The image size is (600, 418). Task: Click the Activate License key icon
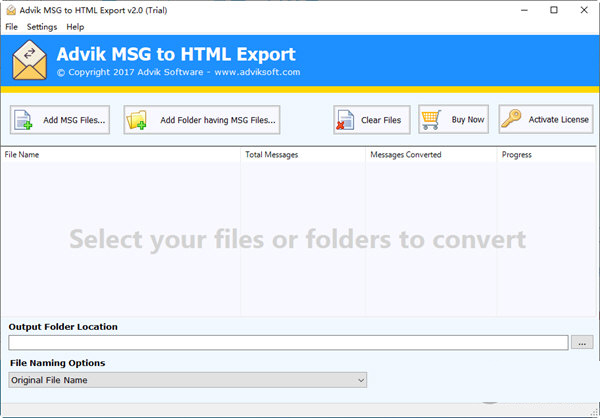(511, 119)
